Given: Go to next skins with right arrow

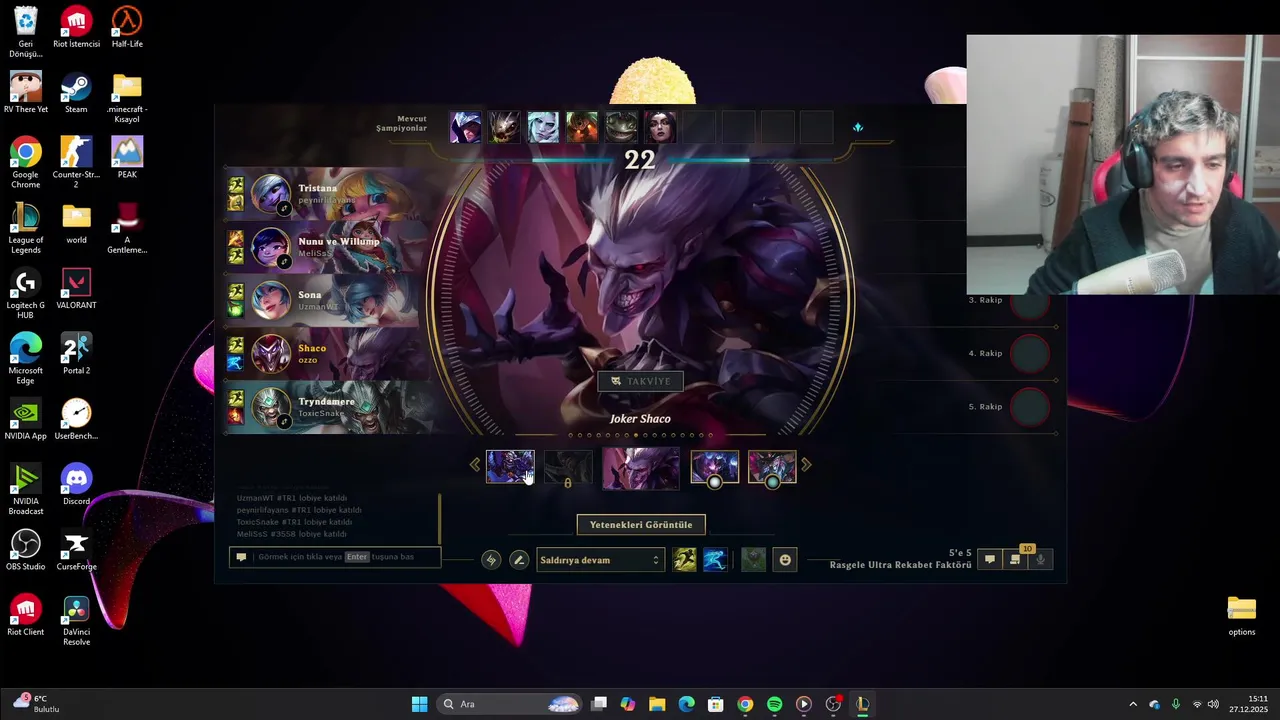Looking at the screenshot, I should click(x=806, y=465).
